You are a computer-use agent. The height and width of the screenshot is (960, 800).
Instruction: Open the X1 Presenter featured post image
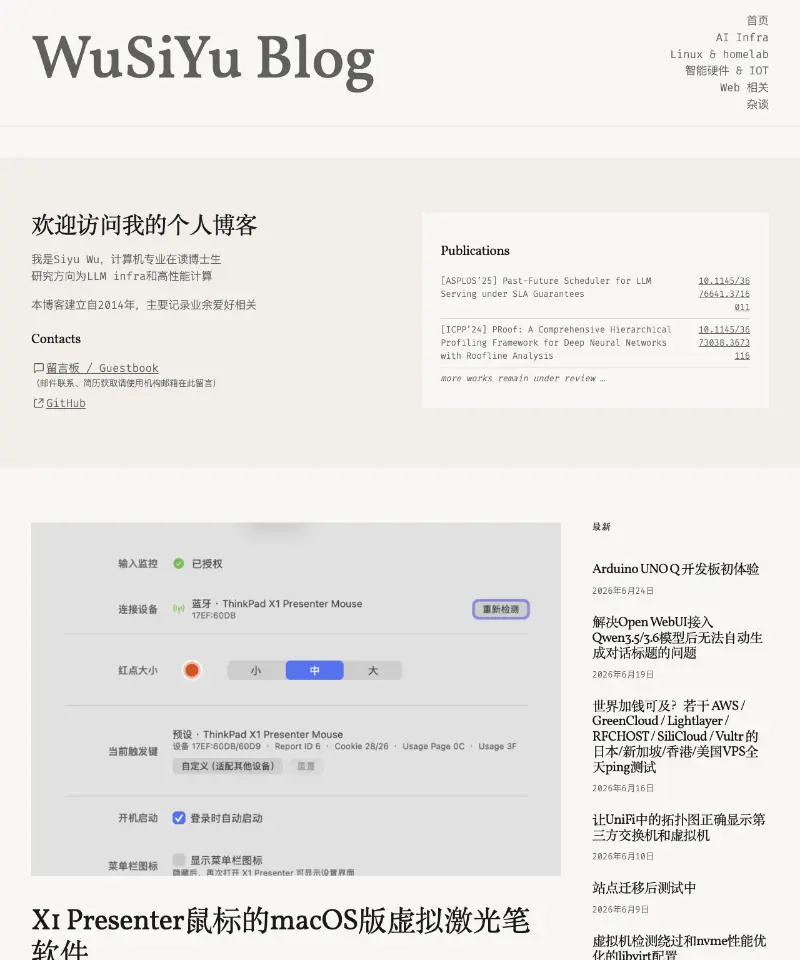(x=296, y=699)
